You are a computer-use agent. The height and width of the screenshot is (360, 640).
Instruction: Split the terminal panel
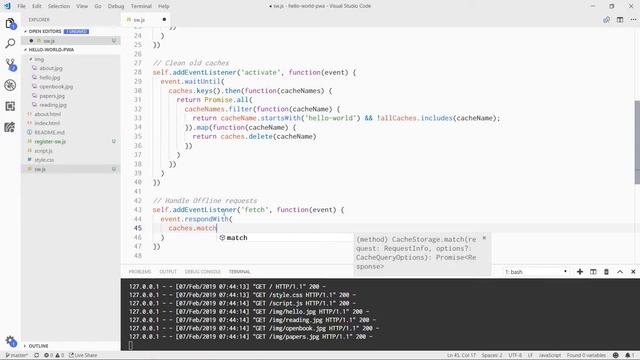pyautogui.click(x=593, y=272)
